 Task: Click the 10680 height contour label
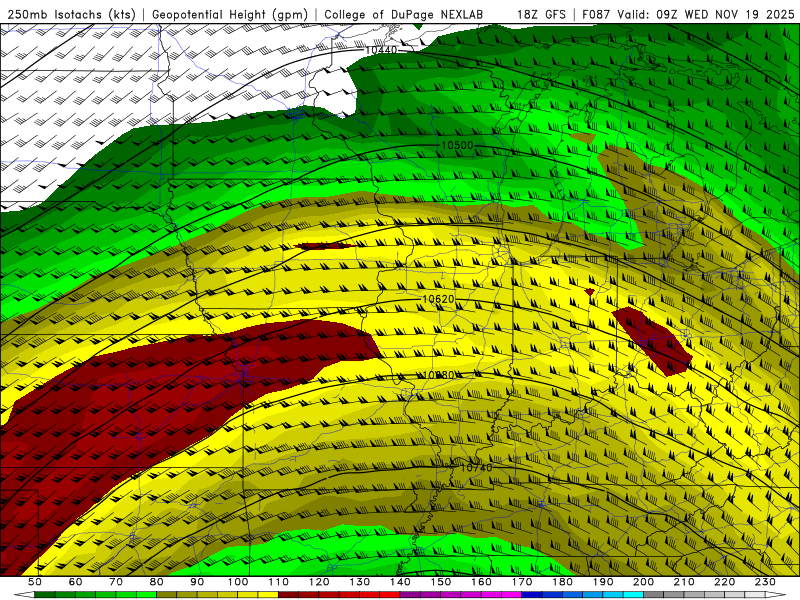[439, 375]
